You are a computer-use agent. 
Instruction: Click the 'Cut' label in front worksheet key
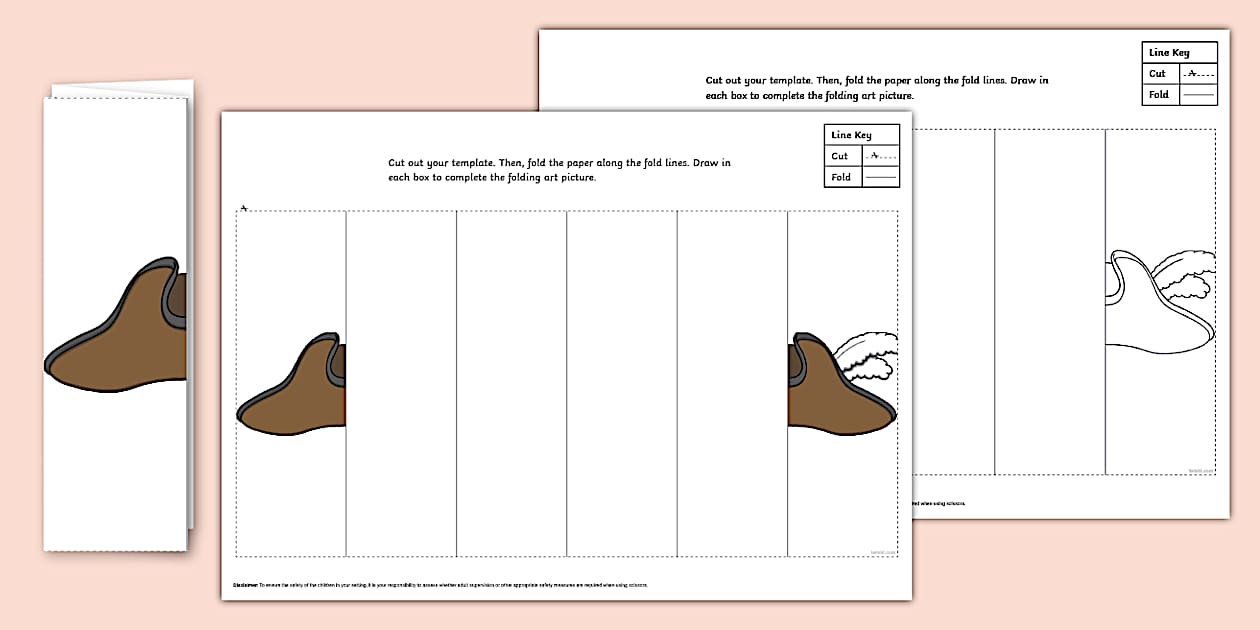[x=840, y=156]
